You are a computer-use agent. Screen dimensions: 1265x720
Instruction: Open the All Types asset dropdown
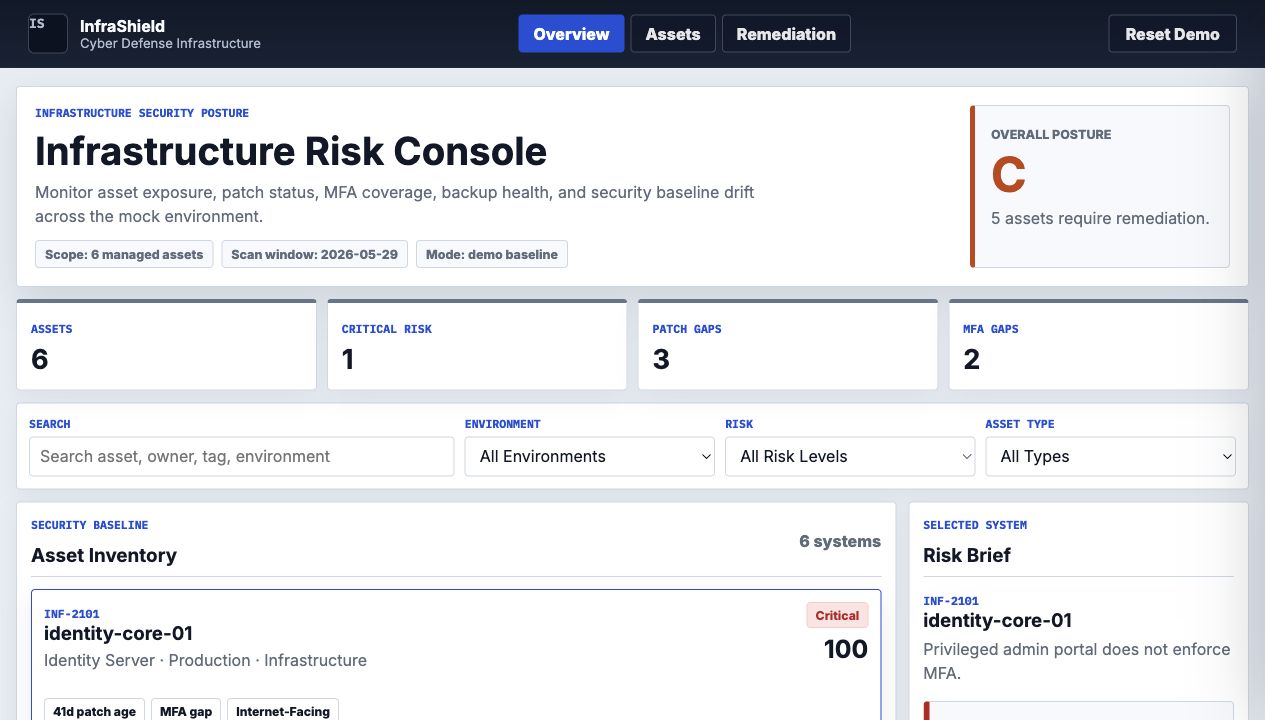pyautogui.click(x=1111, y=456)
